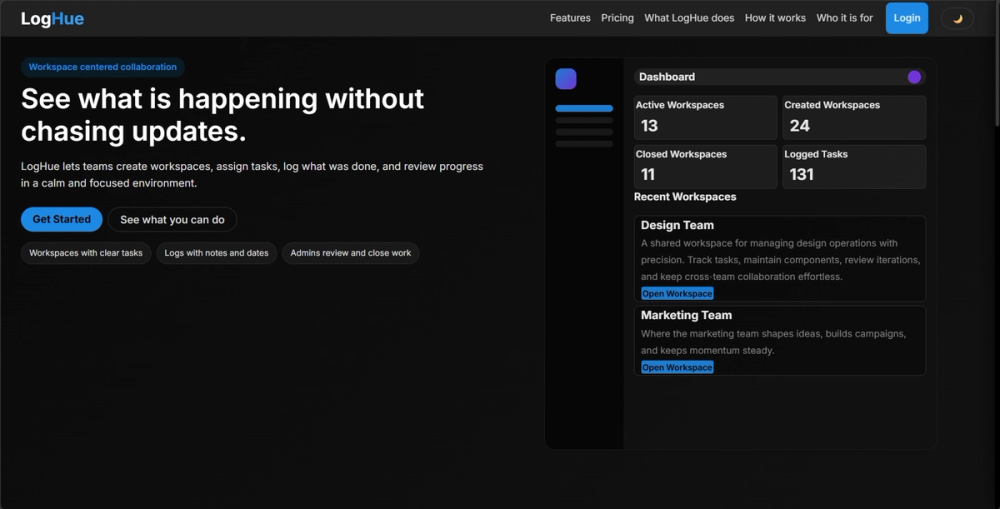This screenshot has width=1000, height=509.
Task: Click Open Workspace under Design Team
Action: point(677,293)
